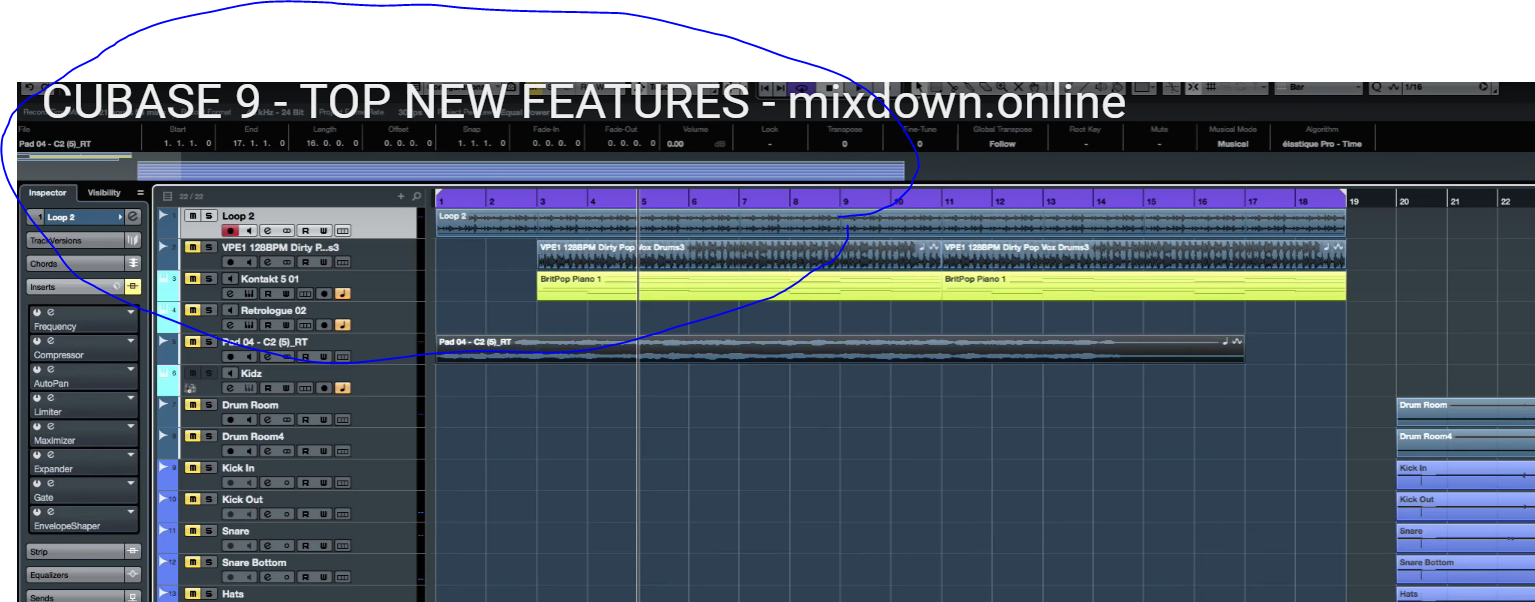Enable write automation on Drum Room4 track

click(324, 452)
